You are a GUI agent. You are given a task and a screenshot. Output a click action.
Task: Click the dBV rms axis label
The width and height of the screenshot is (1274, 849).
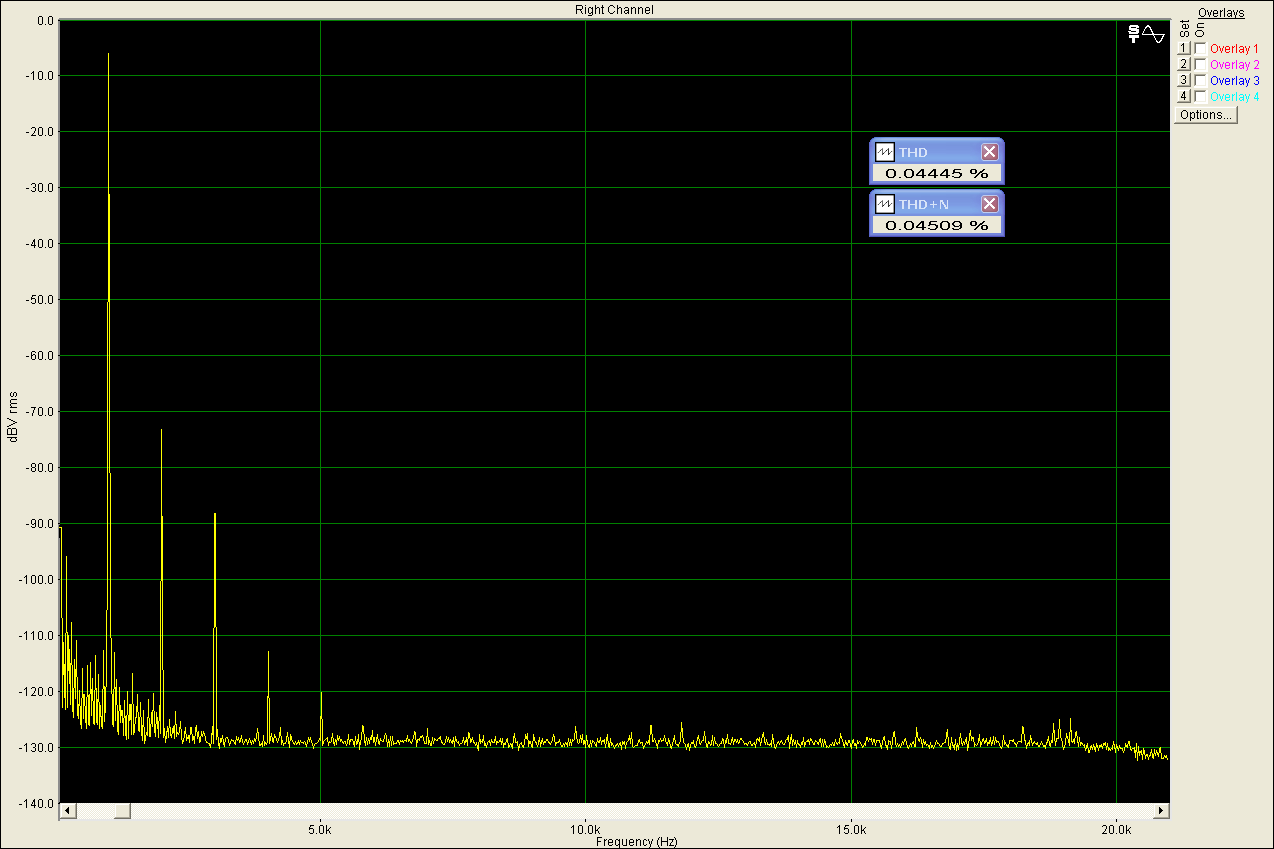point(13,415)
